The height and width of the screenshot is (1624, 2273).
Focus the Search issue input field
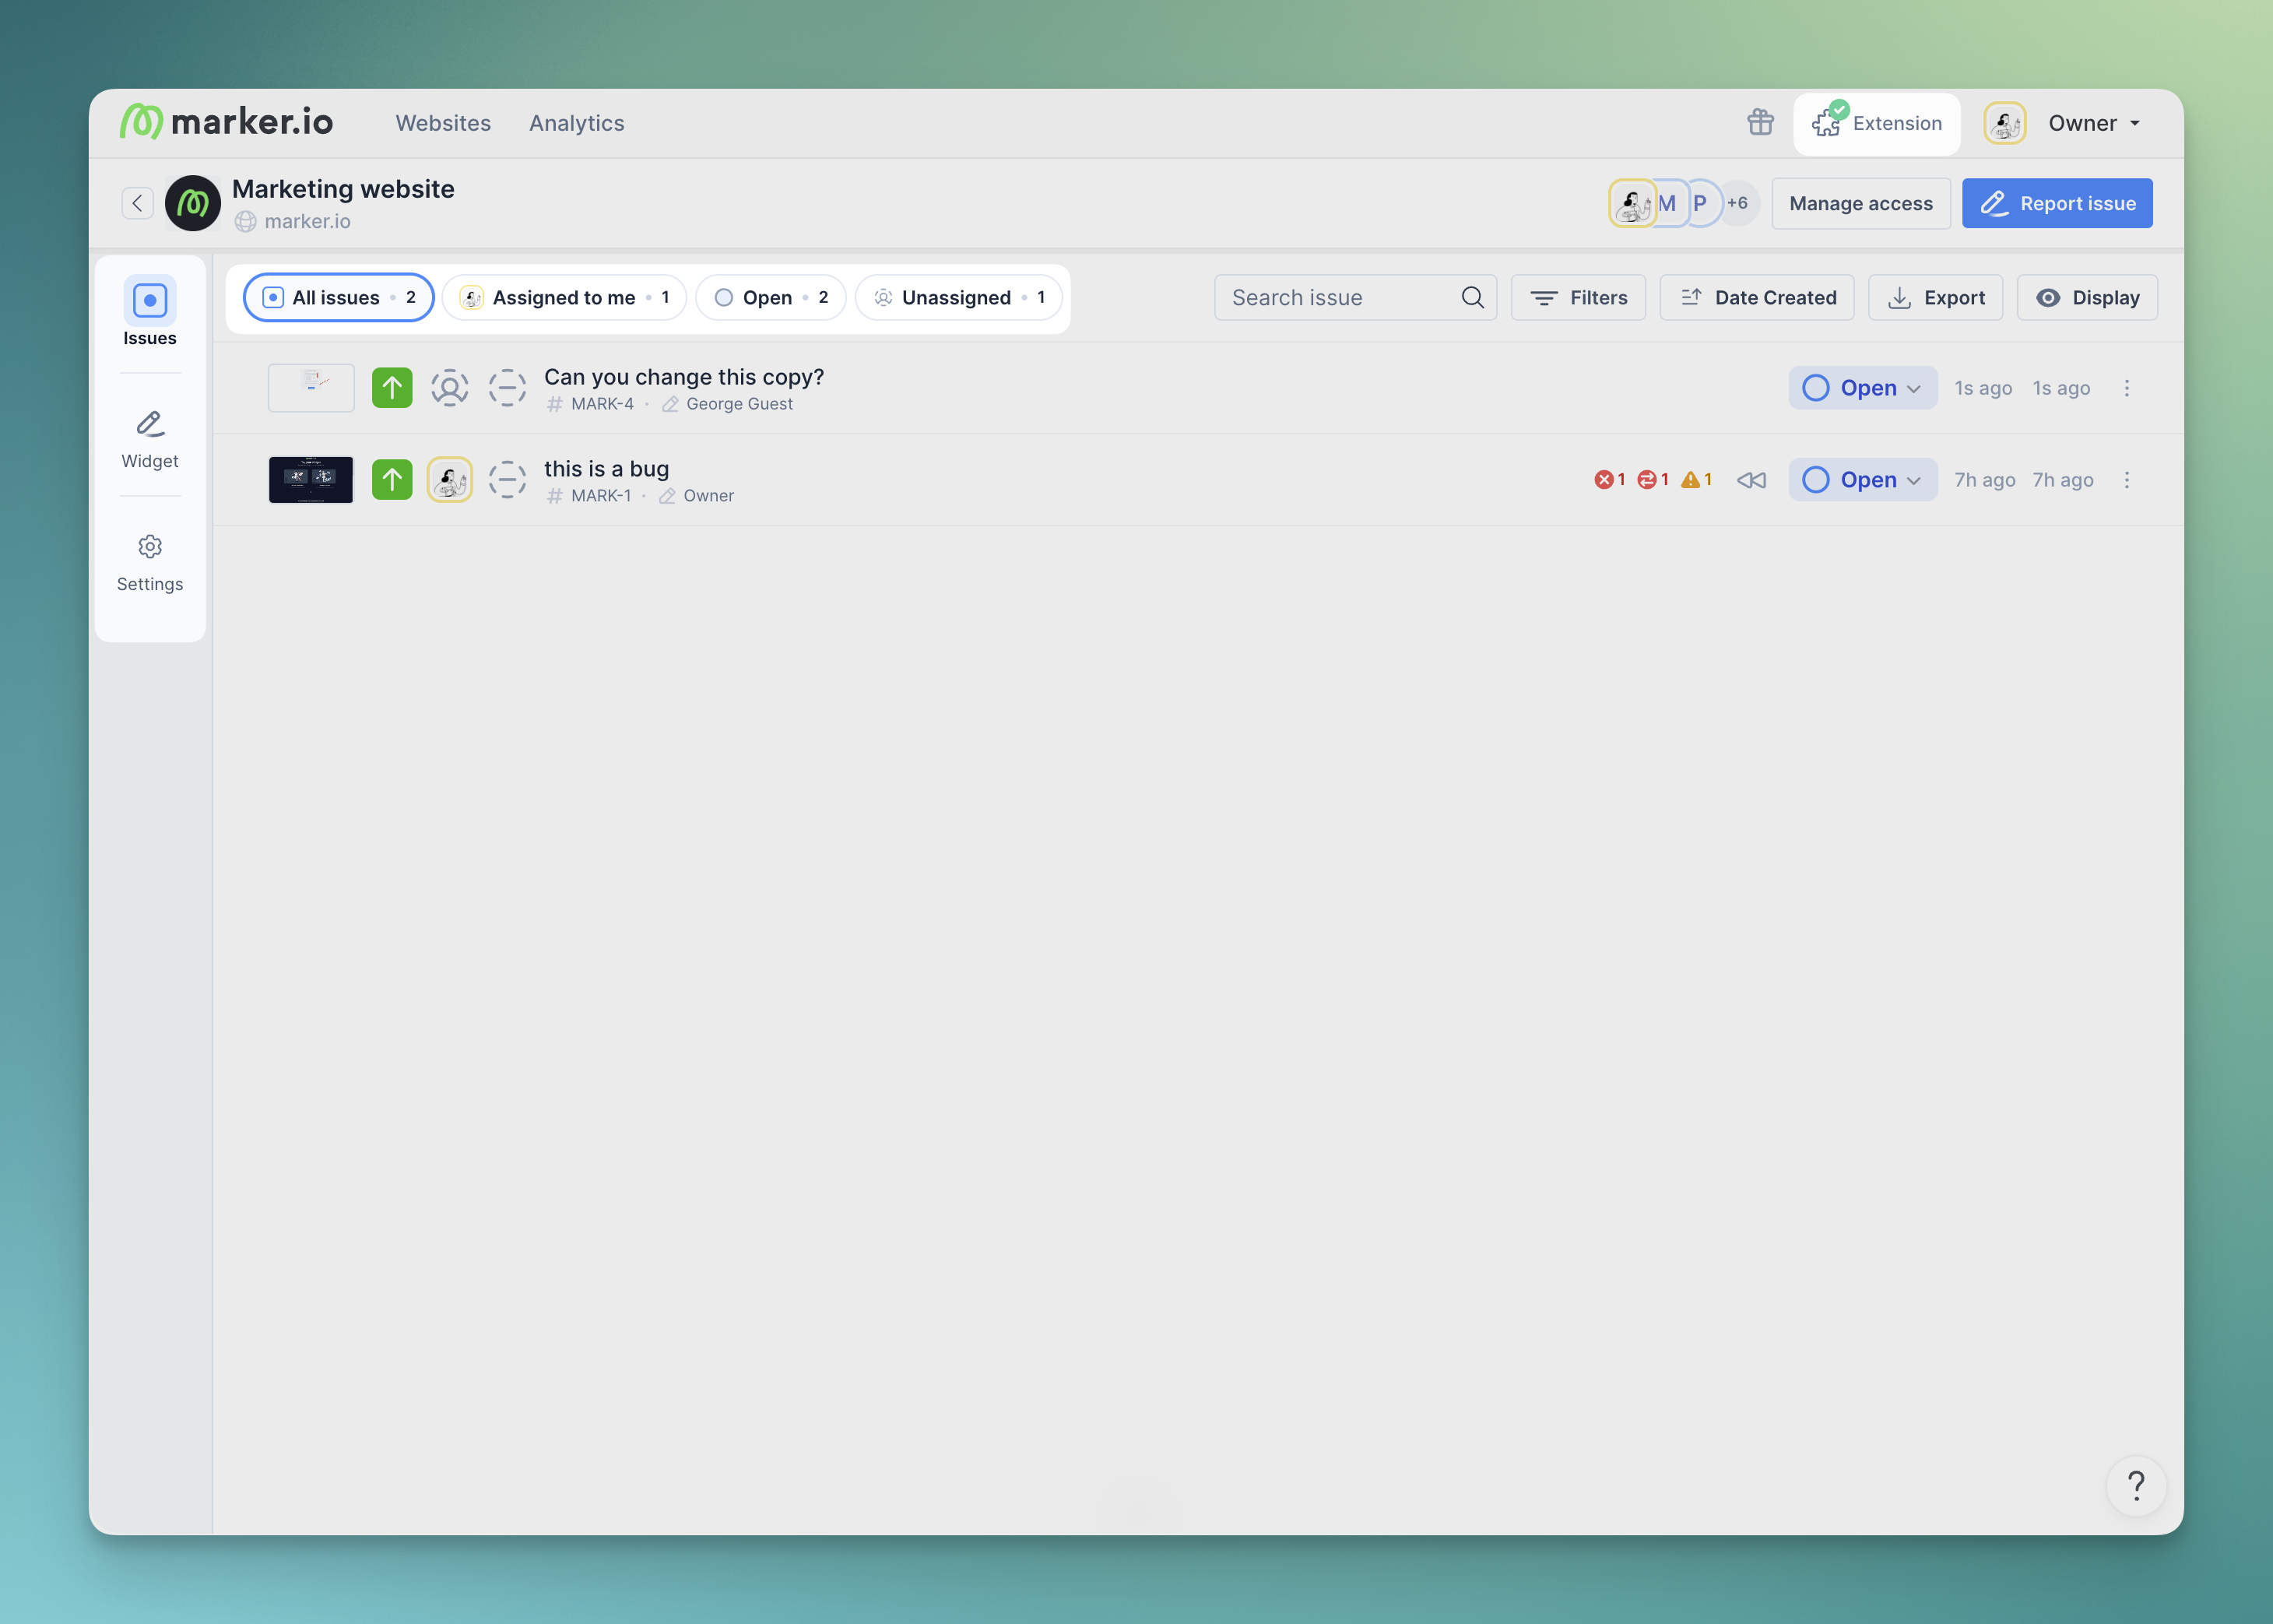(1340, 298)
